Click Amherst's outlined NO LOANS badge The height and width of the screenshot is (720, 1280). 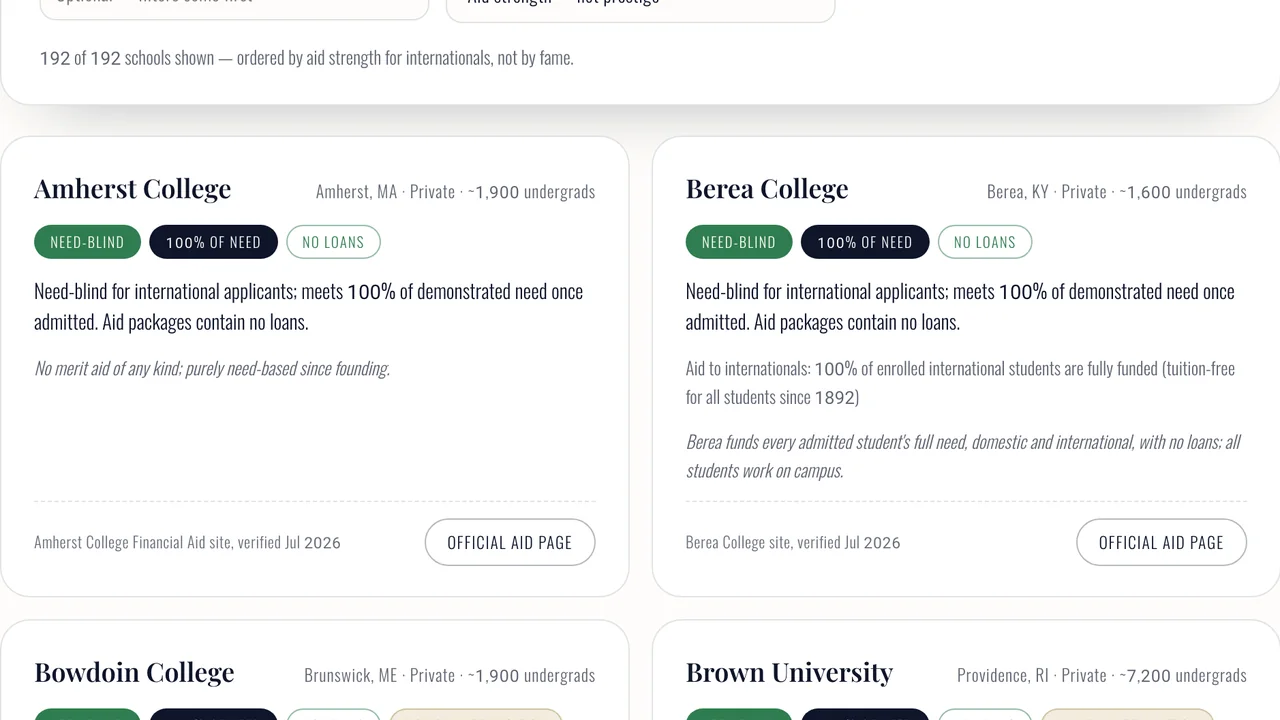[333, 242]
